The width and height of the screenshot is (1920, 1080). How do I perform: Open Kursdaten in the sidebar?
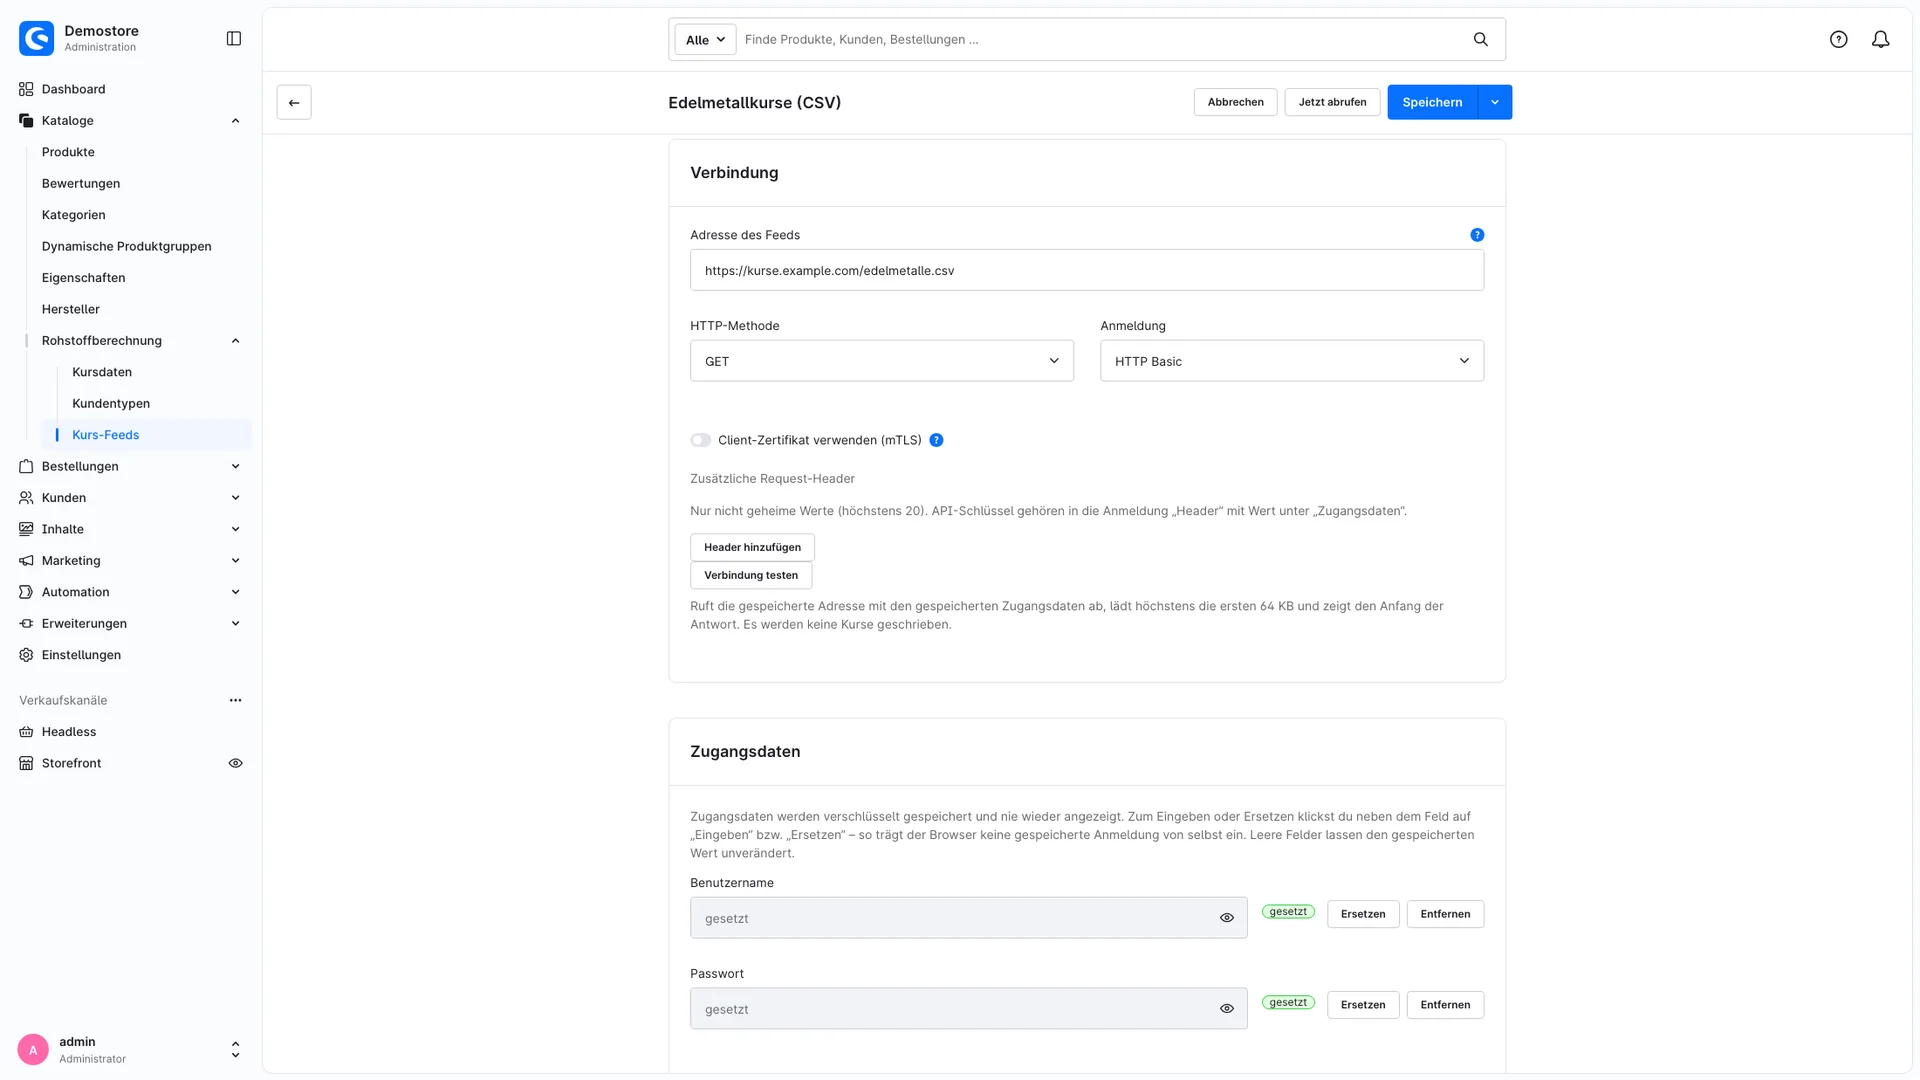[102, 372]
